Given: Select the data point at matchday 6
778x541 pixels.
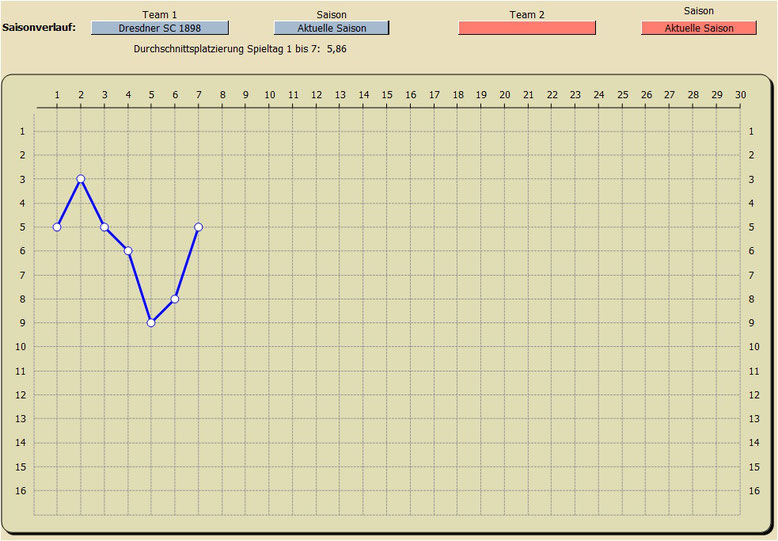Looking at the screenshot, I should [175, 299].
